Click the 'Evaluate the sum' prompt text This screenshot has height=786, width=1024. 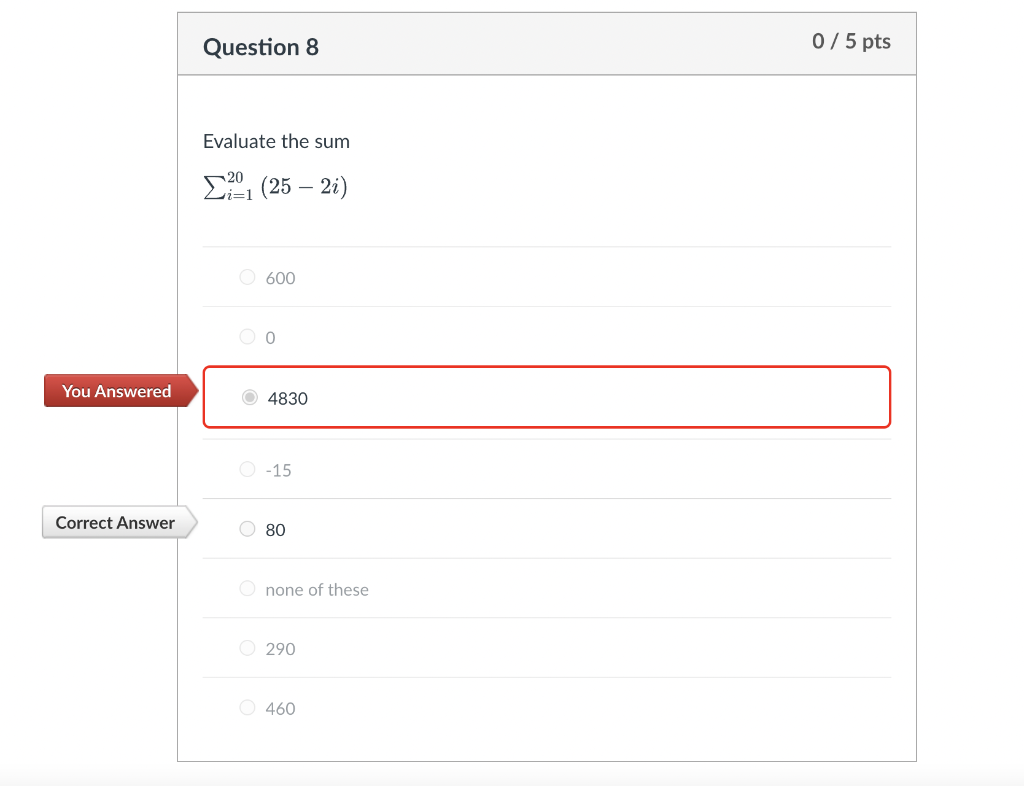pos(276,141)
